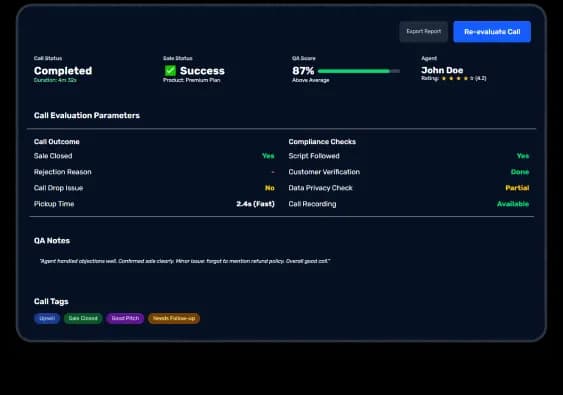Click the yellow No value for Call Drop Issue

coord(270,188)
